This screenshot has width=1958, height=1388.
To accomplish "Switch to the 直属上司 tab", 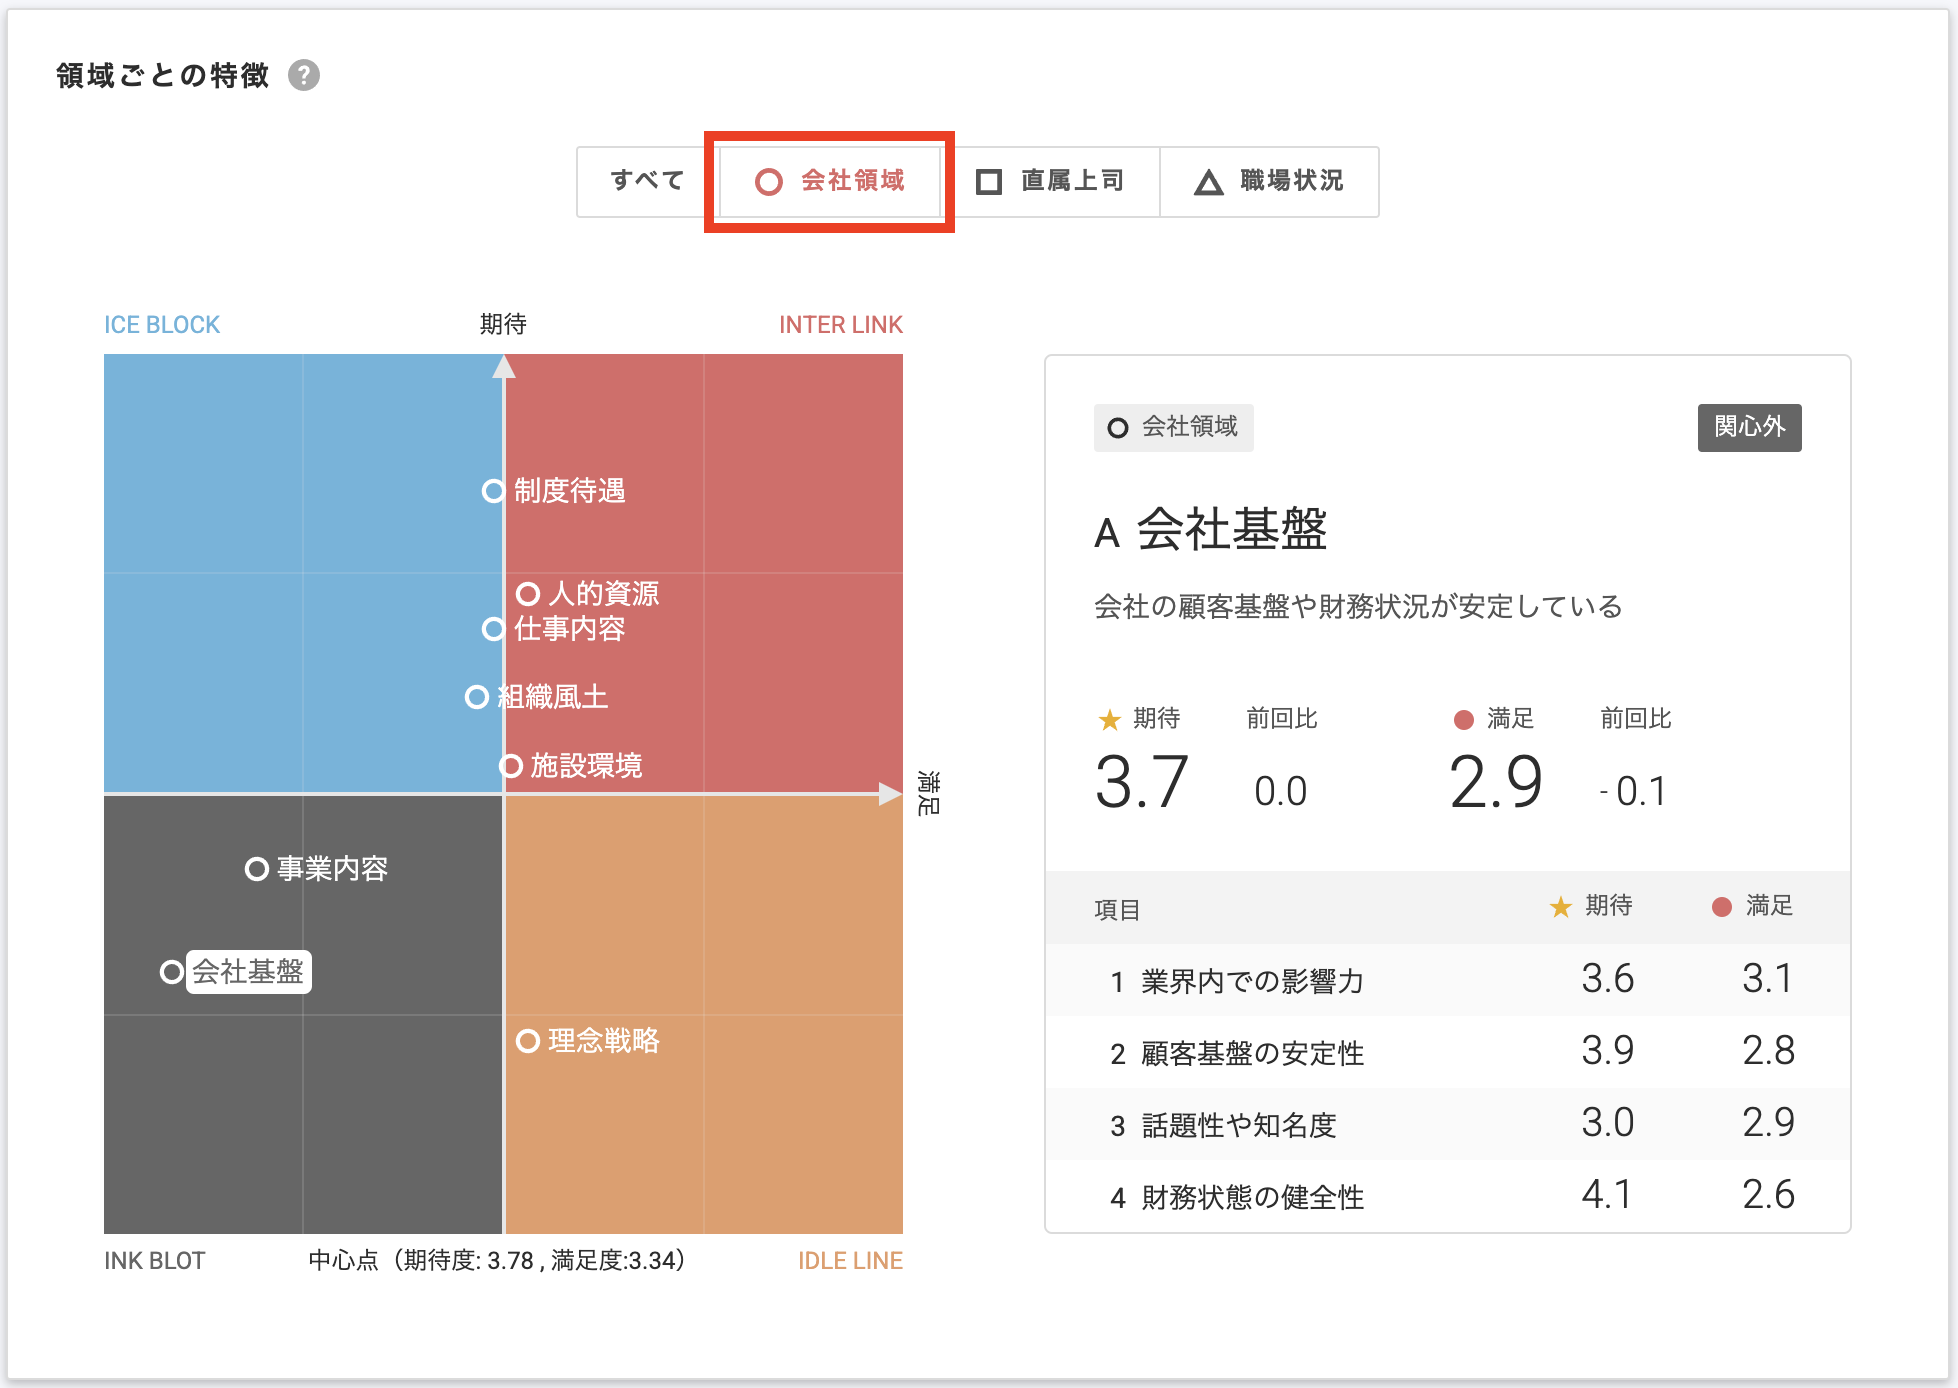I will 1050,181.
